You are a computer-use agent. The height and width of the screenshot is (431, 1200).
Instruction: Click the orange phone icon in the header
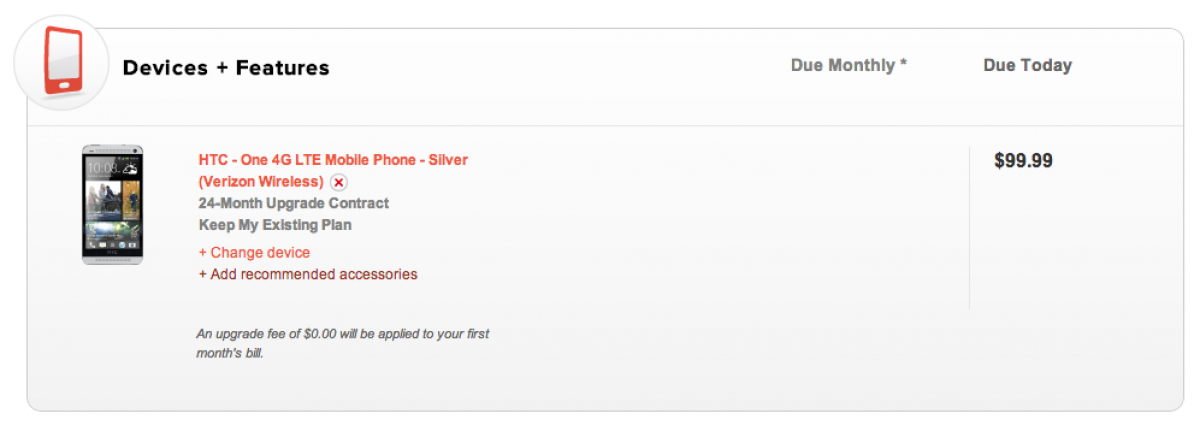(x=62, y=62)
